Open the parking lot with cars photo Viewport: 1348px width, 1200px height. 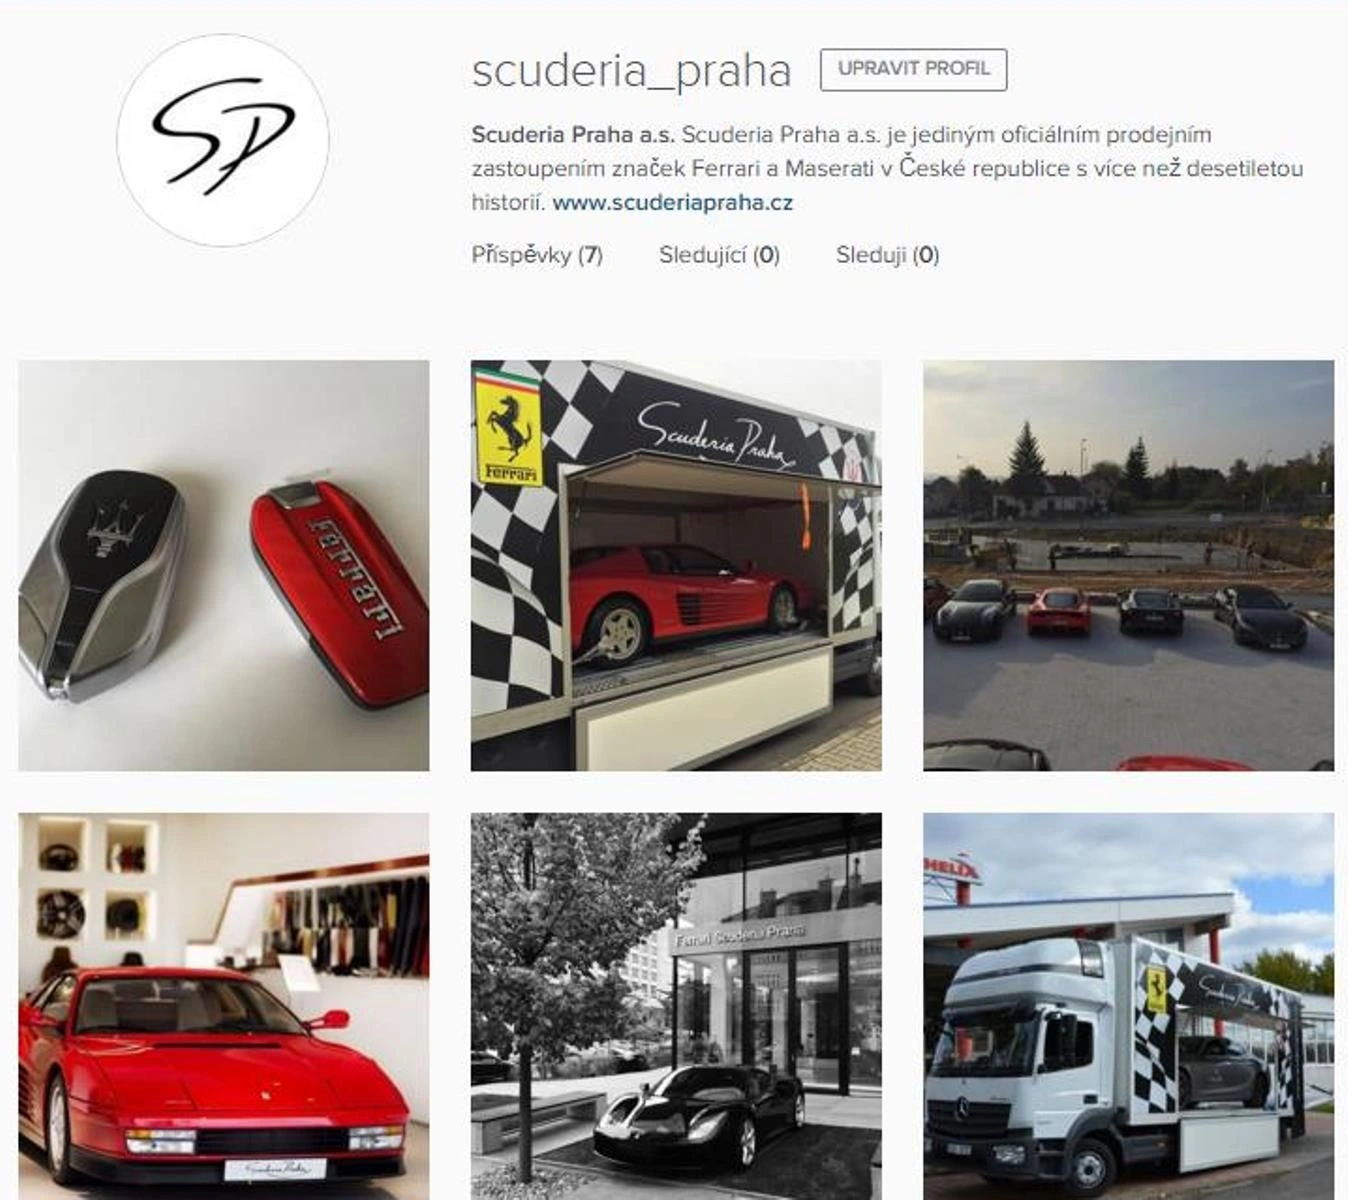[x=1128, y=566]
